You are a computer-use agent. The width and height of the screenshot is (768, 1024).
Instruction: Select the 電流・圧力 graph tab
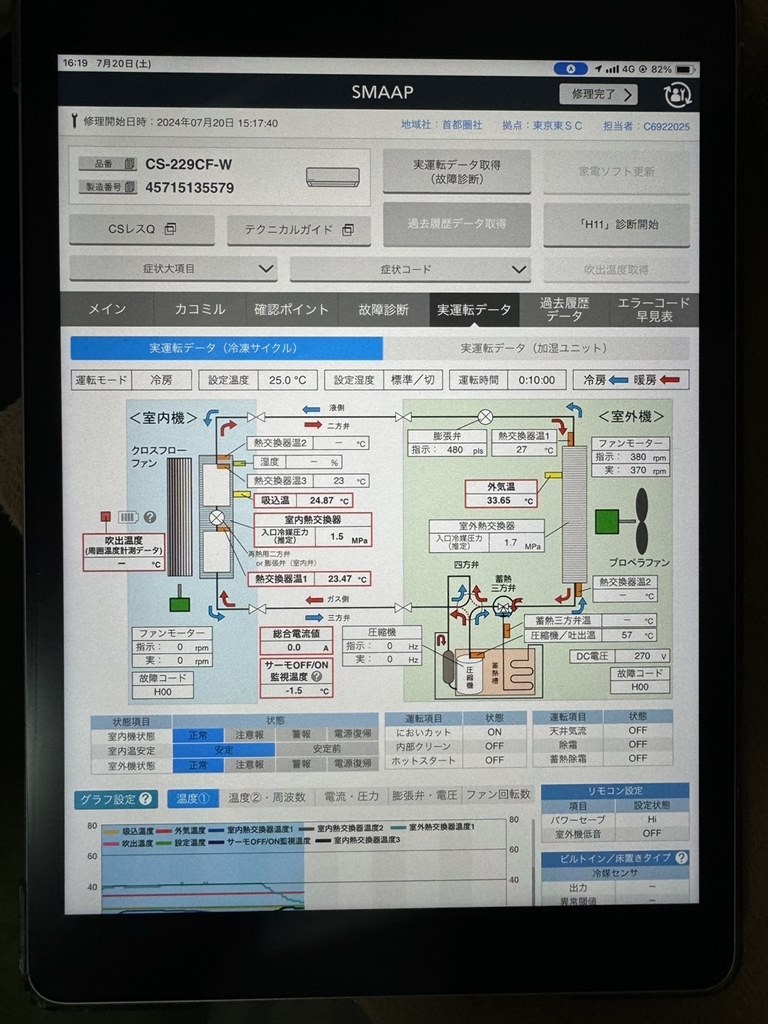[x=351, y=797]
